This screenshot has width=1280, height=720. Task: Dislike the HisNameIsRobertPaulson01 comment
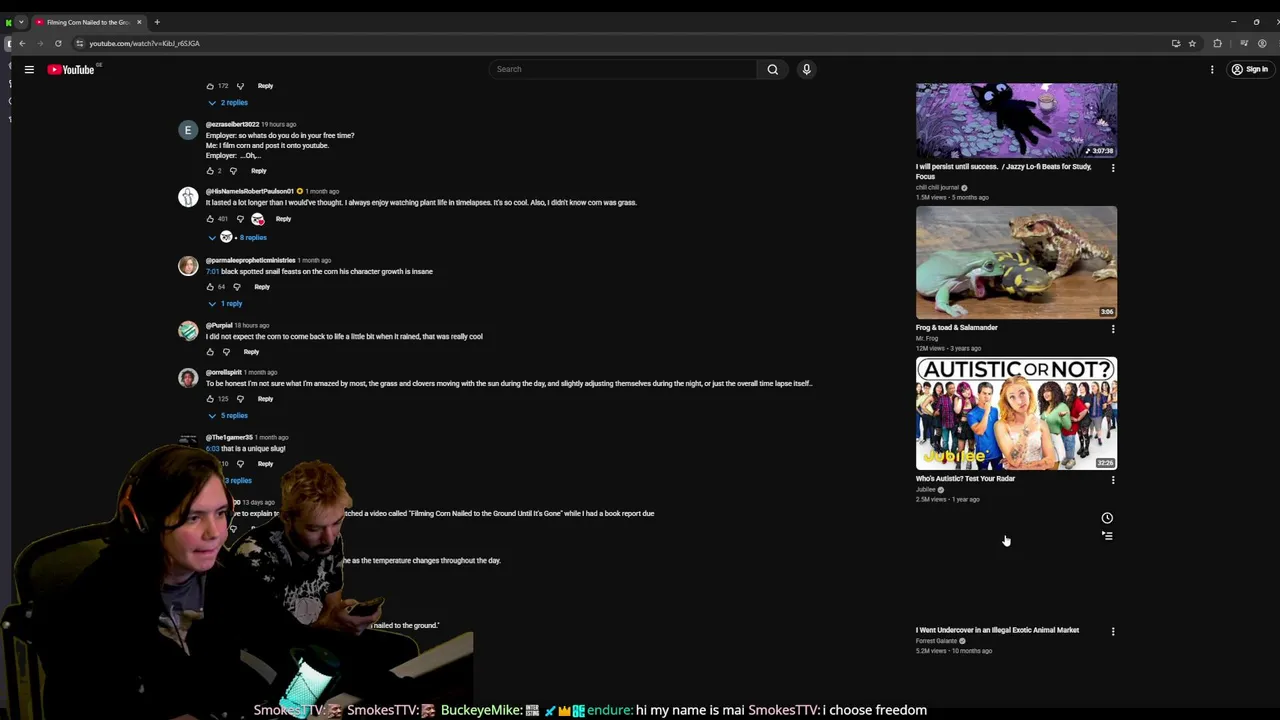coord(240,219)
